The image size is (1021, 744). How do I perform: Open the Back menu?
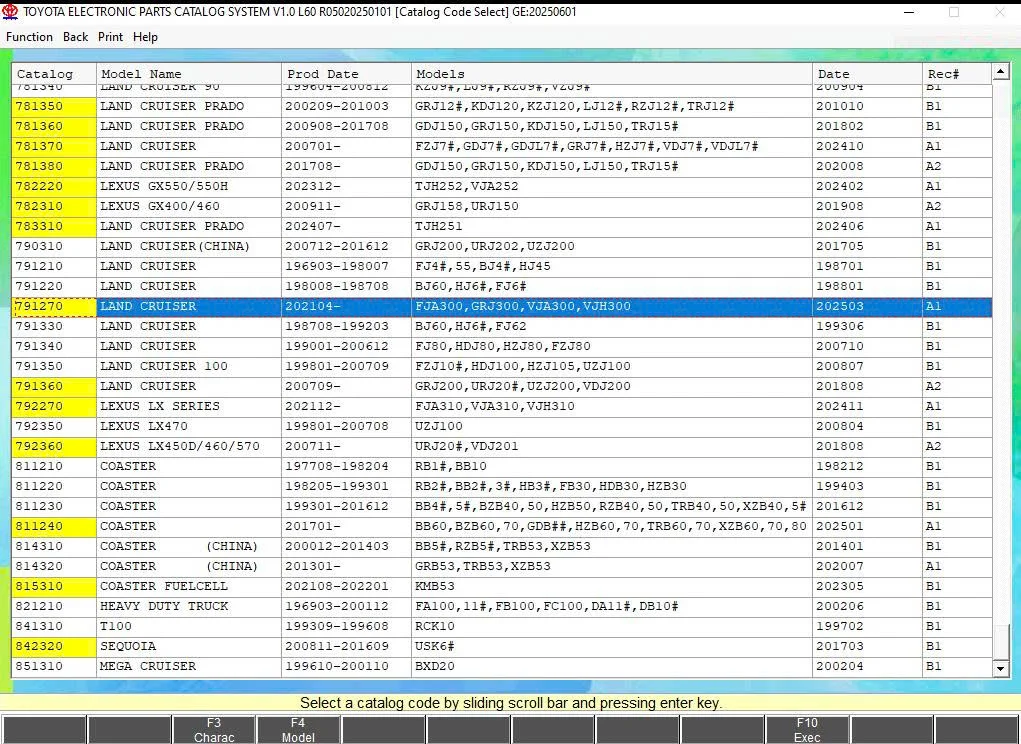tap(76, 37)
